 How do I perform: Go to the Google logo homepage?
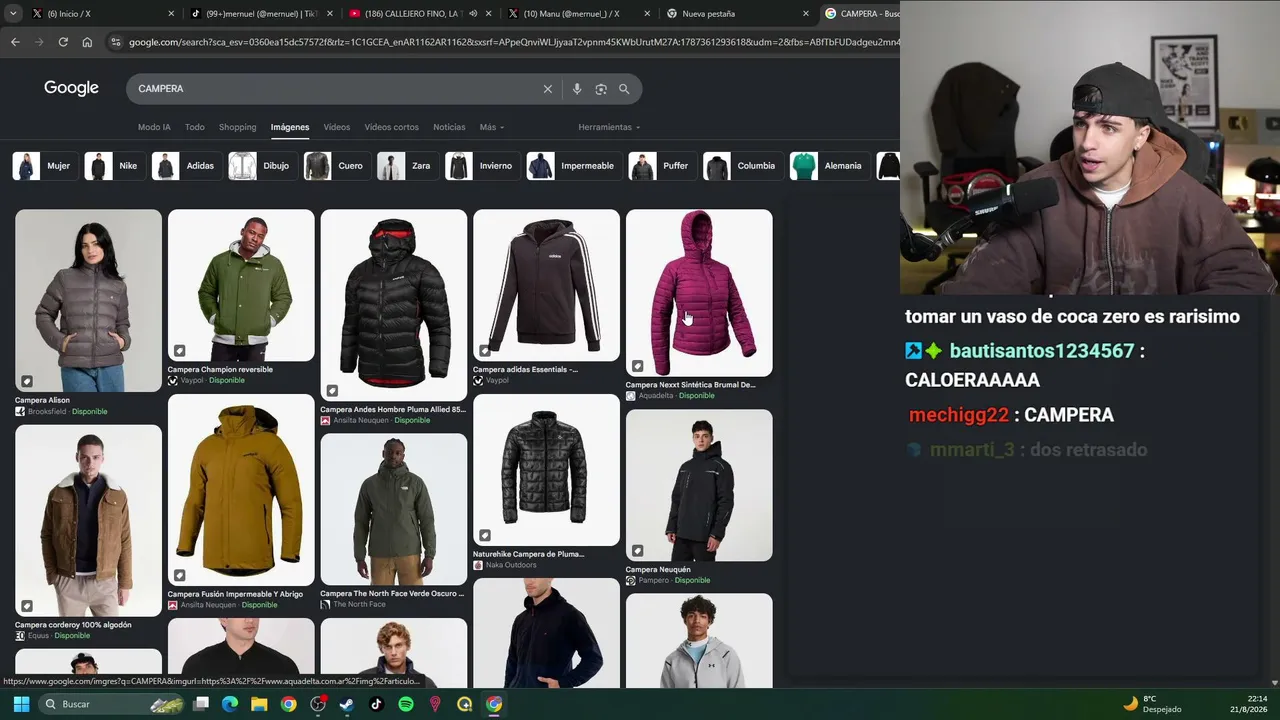click(x=71, y=88)
